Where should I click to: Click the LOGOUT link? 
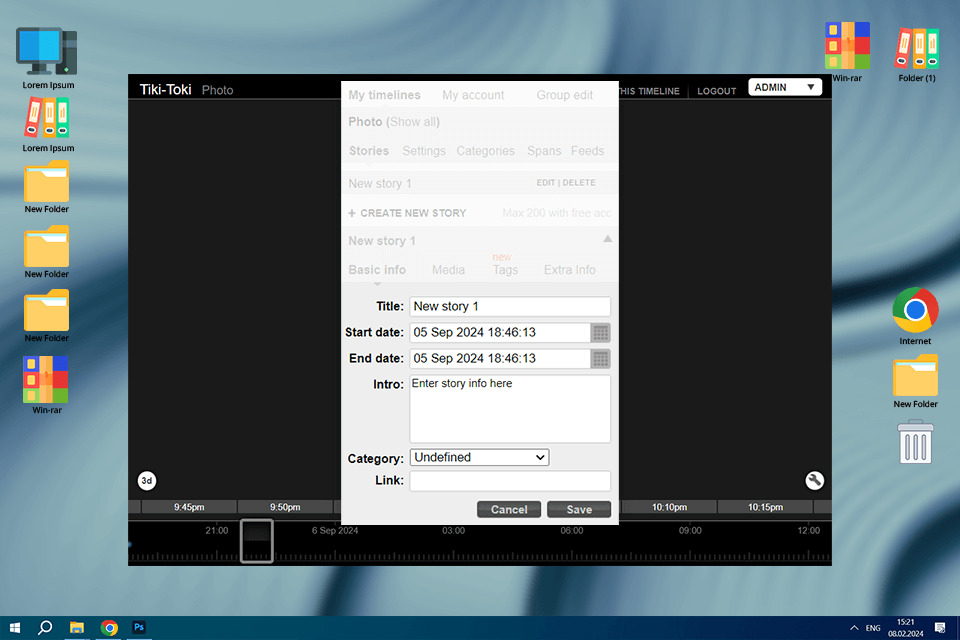click(716, 91)
